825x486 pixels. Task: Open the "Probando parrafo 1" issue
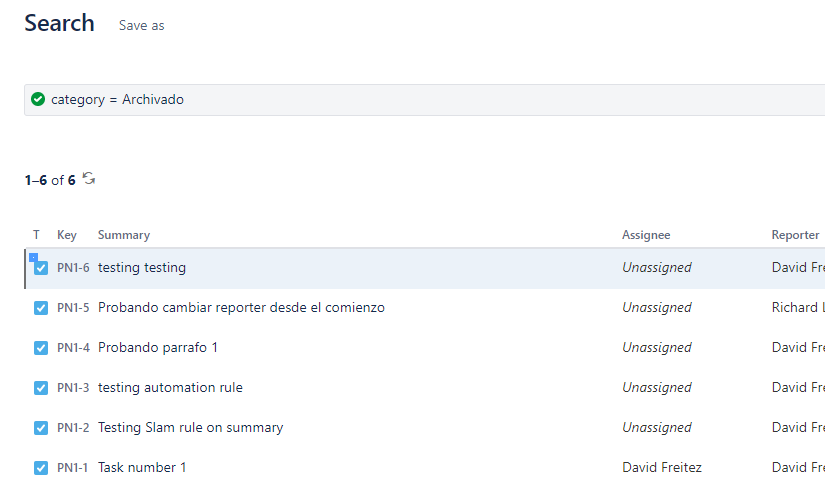coord(158,348)
